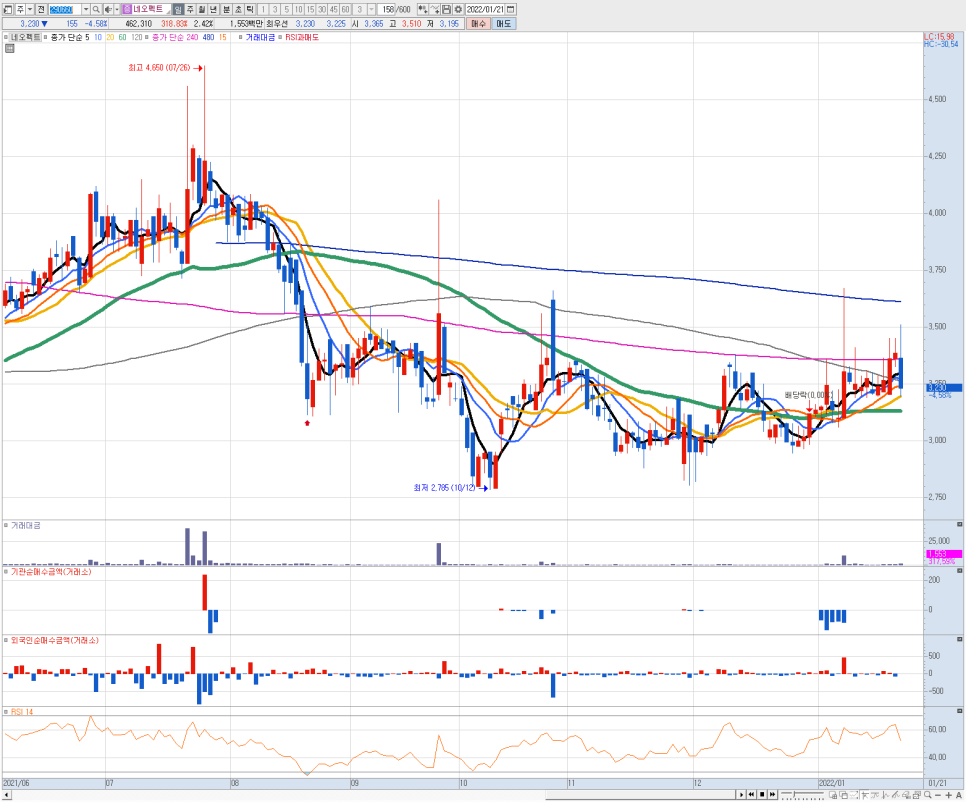Click the magnifier zoom icon in bottom bar
This screenshot has height=802, width=966.
(928, 795)
